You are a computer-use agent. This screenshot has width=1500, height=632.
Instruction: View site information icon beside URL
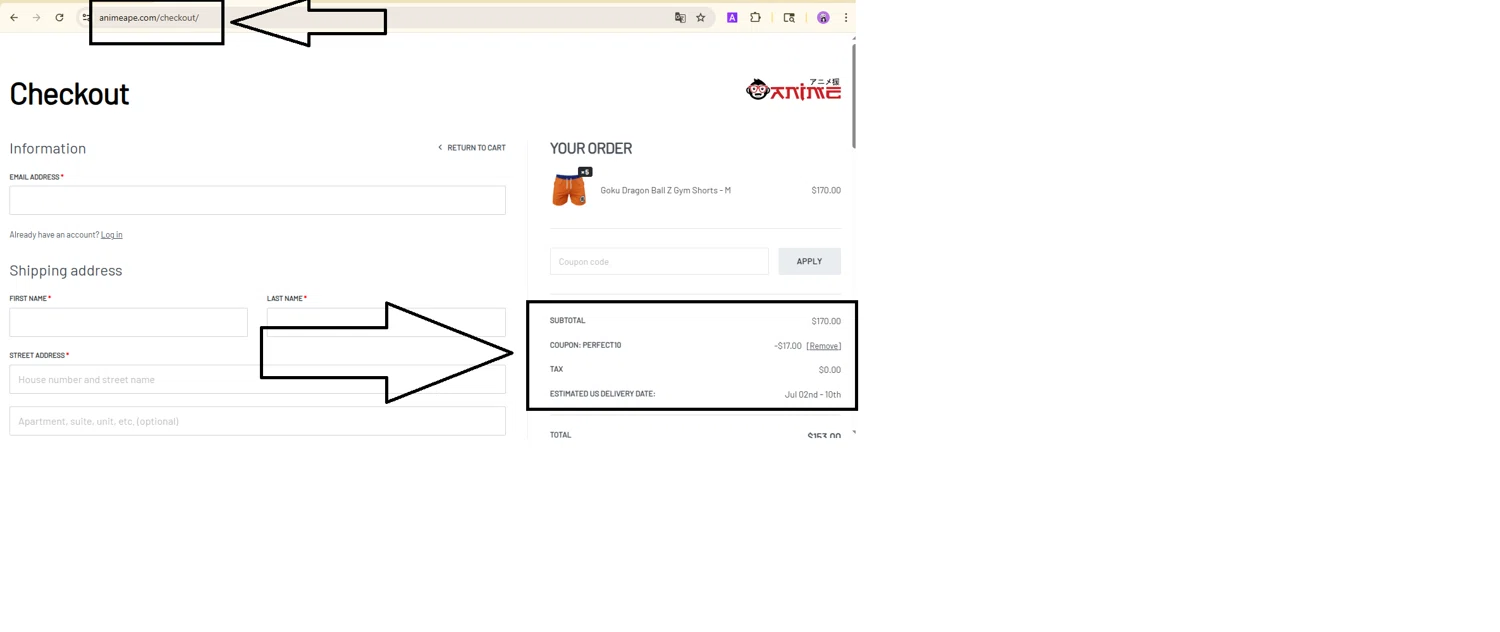coord(86,17)
